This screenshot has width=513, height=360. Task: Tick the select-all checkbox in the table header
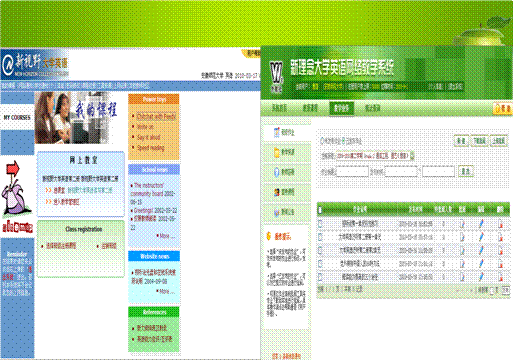[320, 210]
